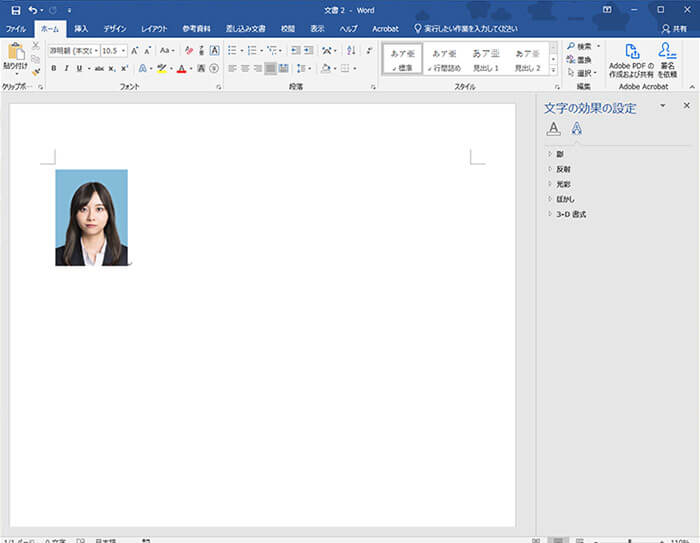700x543 pixels.
Task: Click the distributed alignment icon
Action: point(283,68)
